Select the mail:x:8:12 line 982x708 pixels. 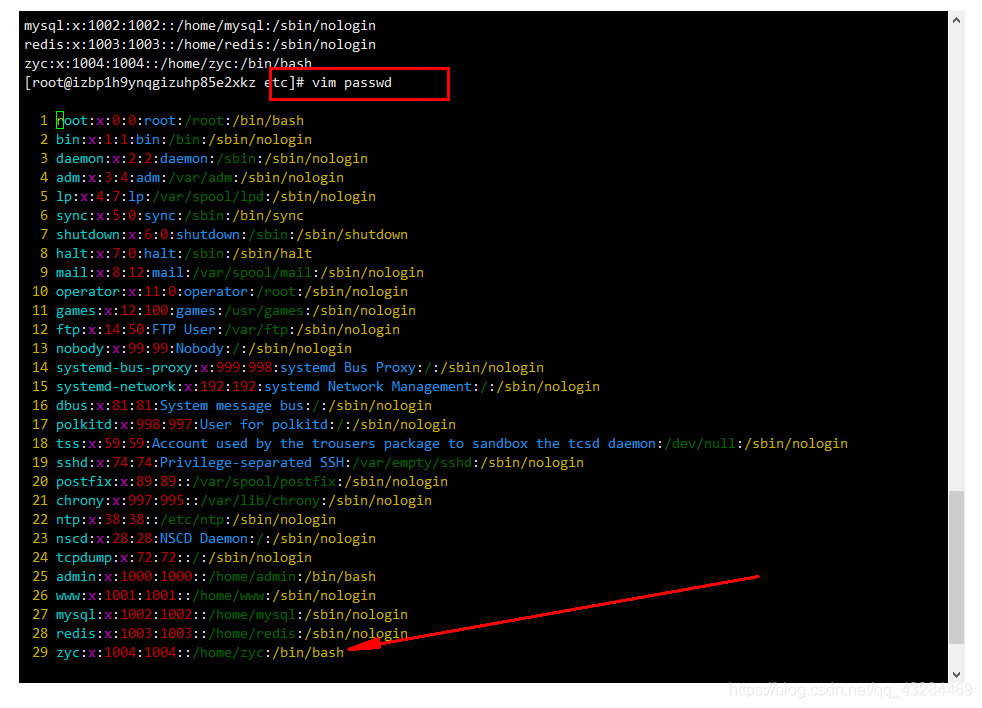click(x=240, y=273)
